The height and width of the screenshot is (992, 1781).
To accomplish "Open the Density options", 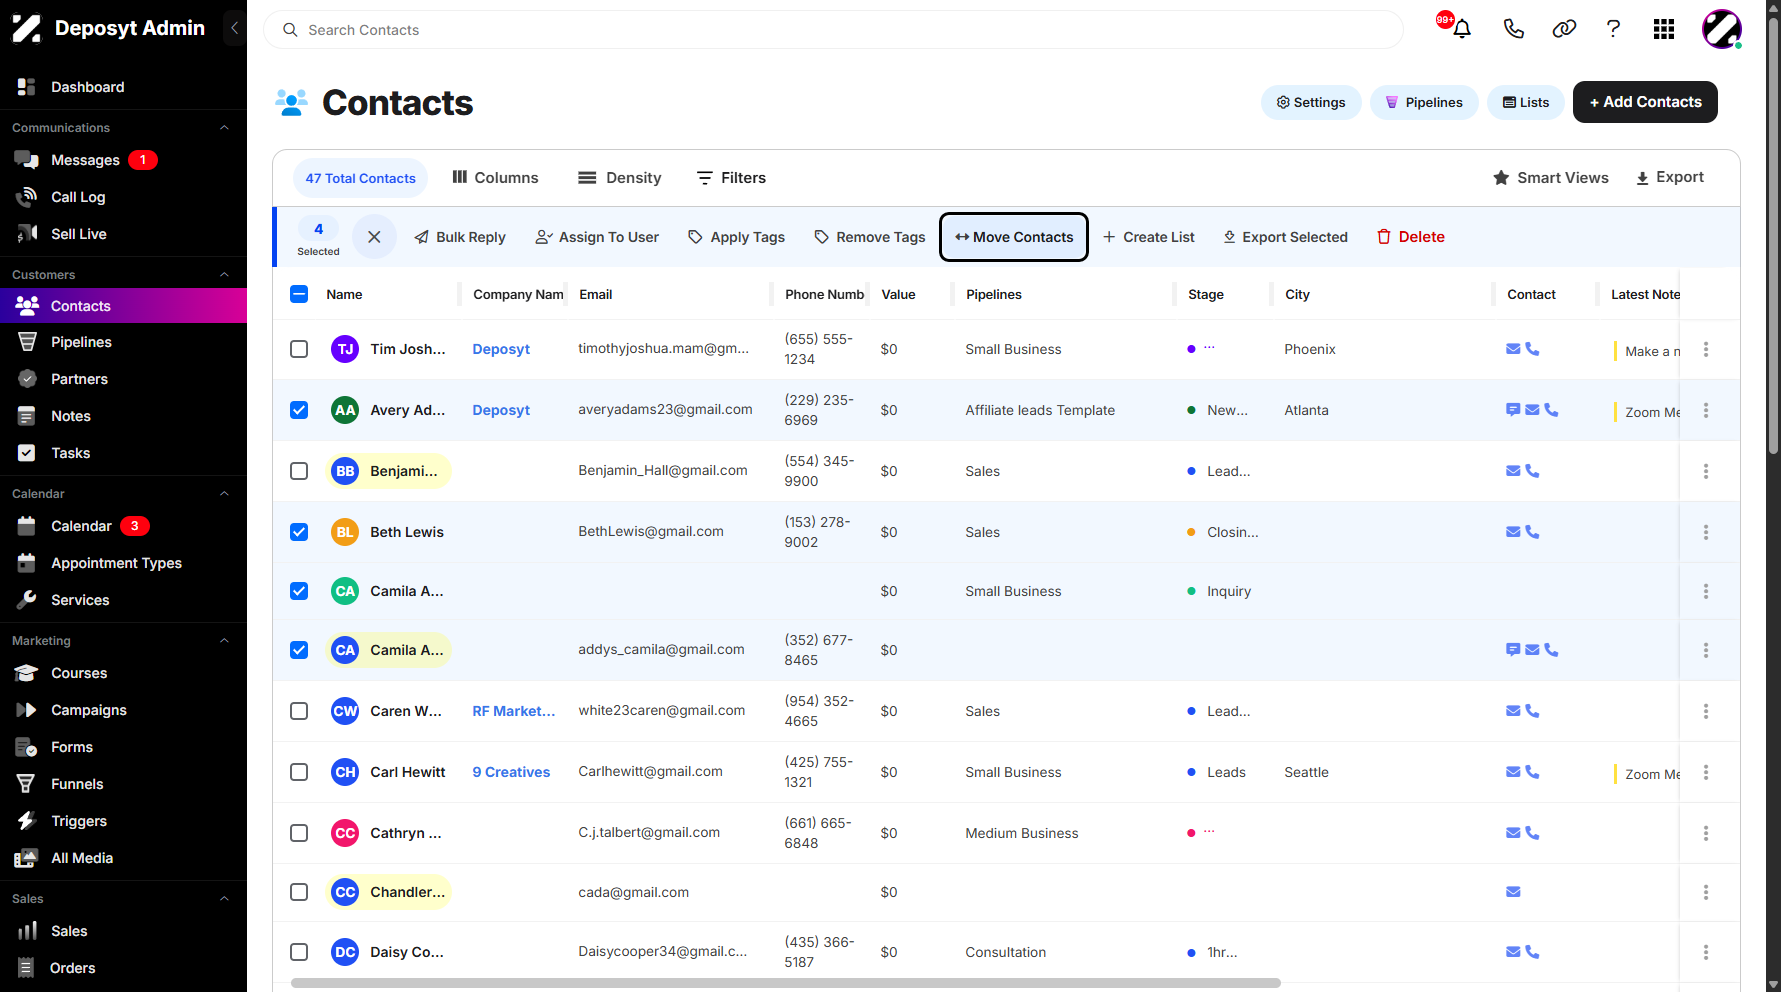I will click(620, 178).
